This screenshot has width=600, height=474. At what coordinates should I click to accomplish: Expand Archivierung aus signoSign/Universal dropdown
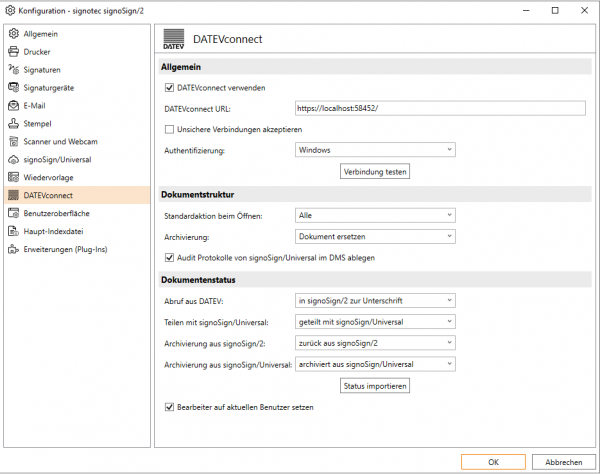(x=375, y=364)
